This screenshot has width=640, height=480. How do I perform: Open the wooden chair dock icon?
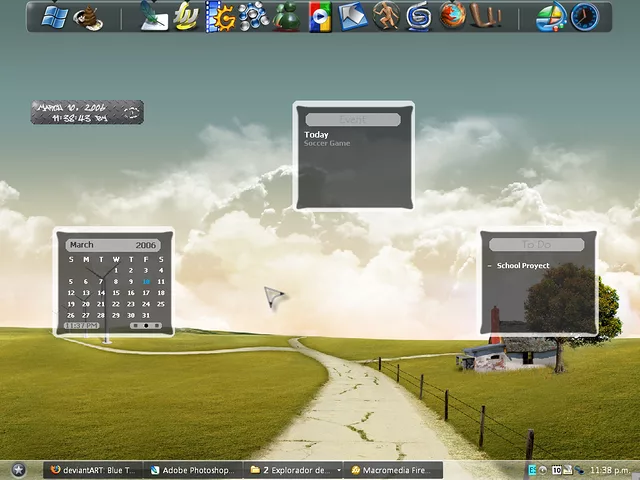(486, 17)
